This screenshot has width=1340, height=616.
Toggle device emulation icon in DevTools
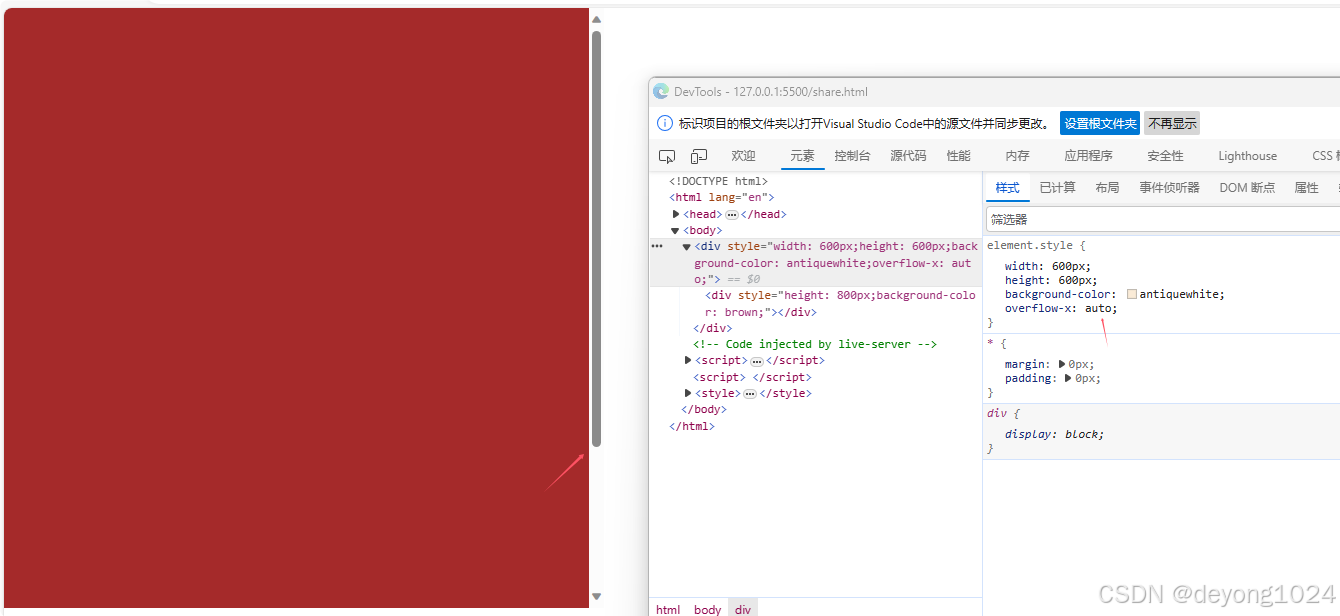click(699, 156)
